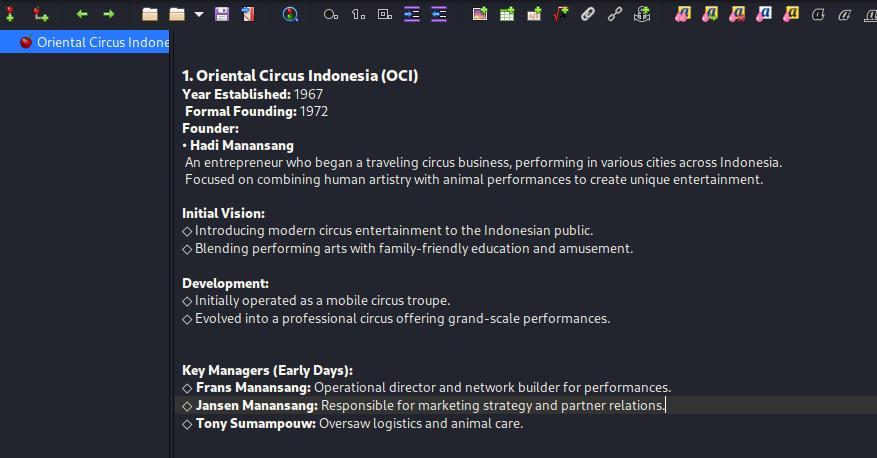Select the Oriental Circus Indonesia tree node
The width and height of the screenshot is (877, 458).
84,42
